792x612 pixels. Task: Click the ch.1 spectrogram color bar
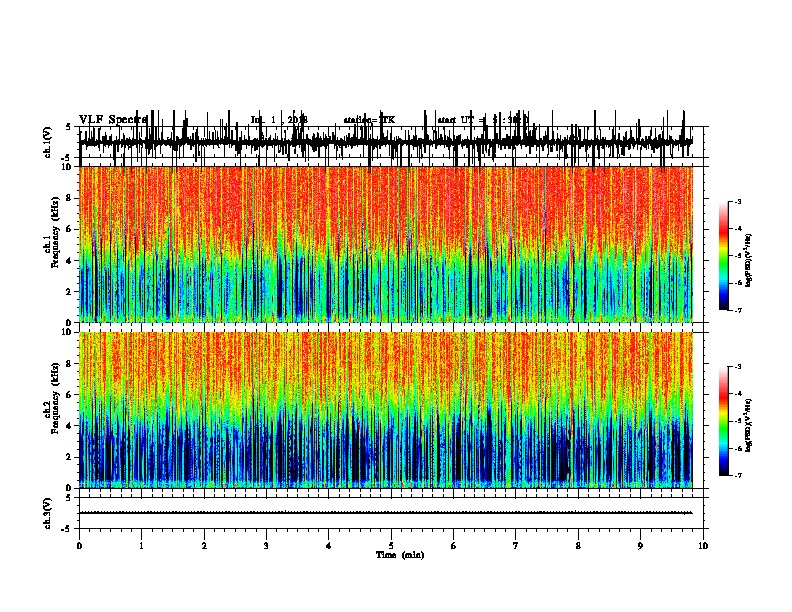[x=724, y=256]
